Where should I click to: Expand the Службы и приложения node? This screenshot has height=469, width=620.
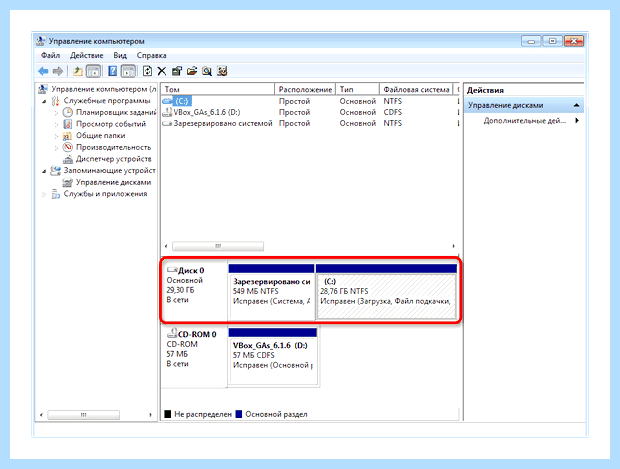[44, 194]
